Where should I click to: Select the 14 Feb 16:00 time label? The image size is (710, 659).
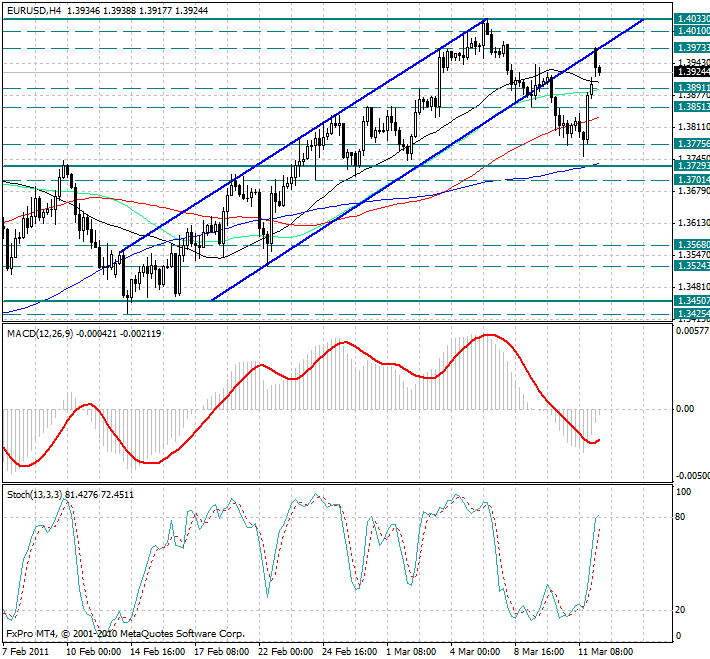pyautogui.click(x=158, y=652)
